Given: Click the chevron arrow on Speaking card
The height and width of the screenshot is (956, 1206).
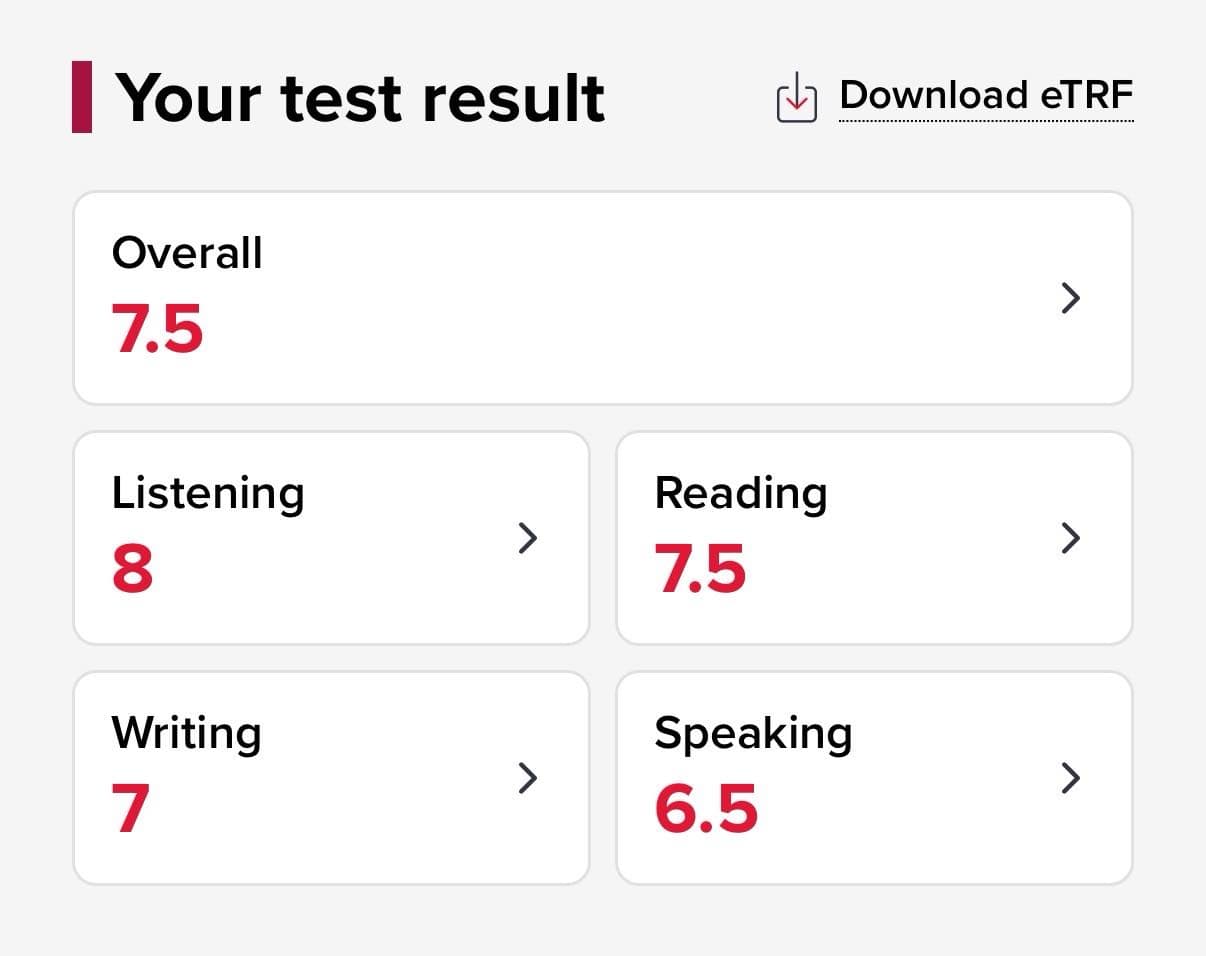Looking at the screenshot, I should click(1070, 778).
